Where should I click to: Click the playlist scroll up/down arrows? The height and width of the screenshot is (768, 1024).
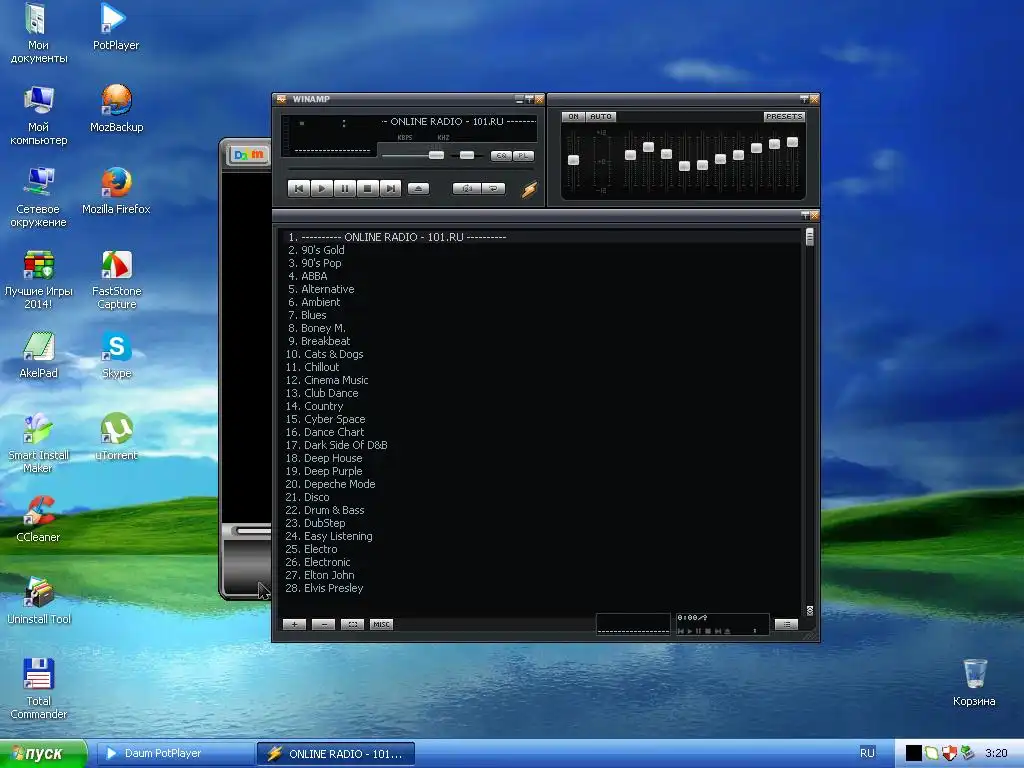point(810,611)
